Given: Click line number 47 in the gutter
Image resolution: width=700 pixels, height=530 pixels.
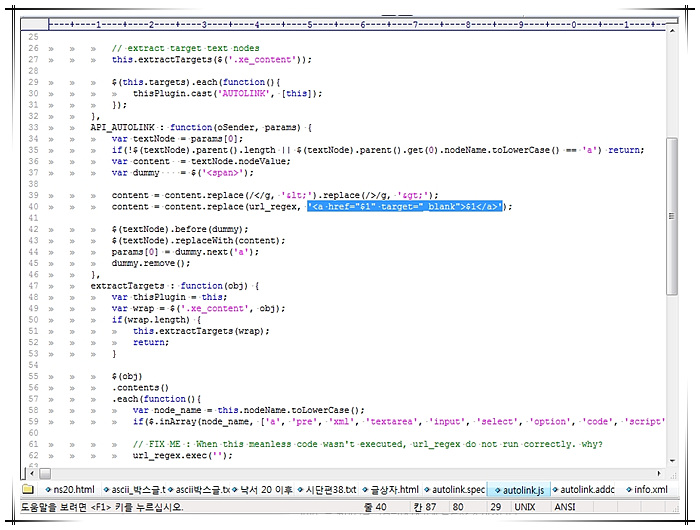Looking at the screenshot, I should point(33,286).
